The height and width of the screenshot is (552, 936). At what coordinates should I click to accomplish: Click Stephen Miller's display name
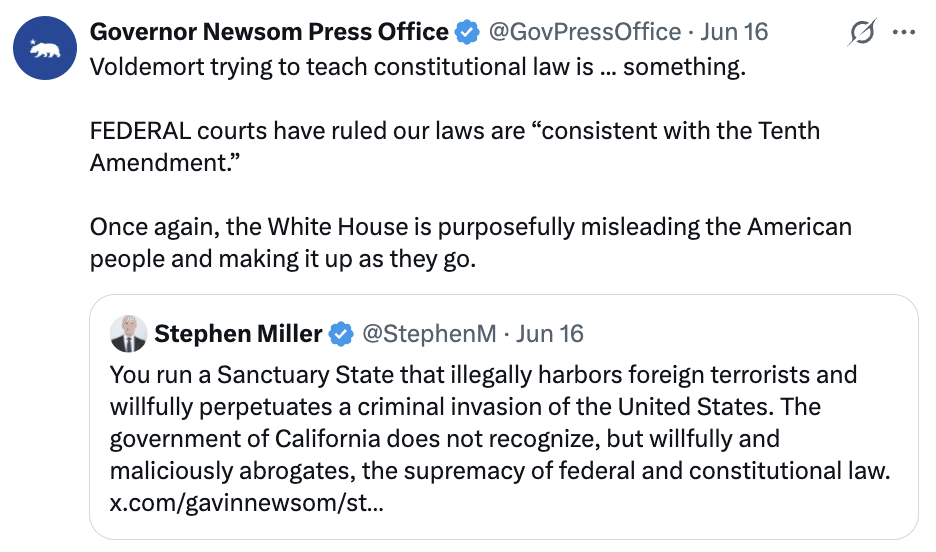click(238, 334)
